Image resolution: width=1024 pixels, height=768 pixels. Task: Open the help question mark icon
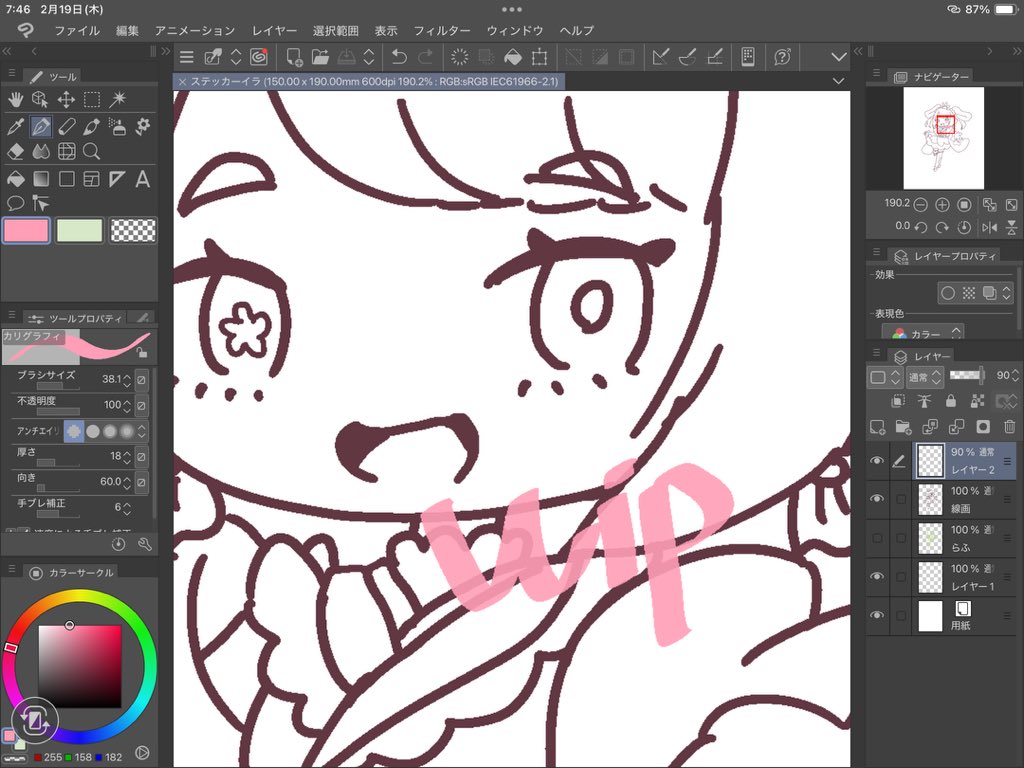coord(782,57)
